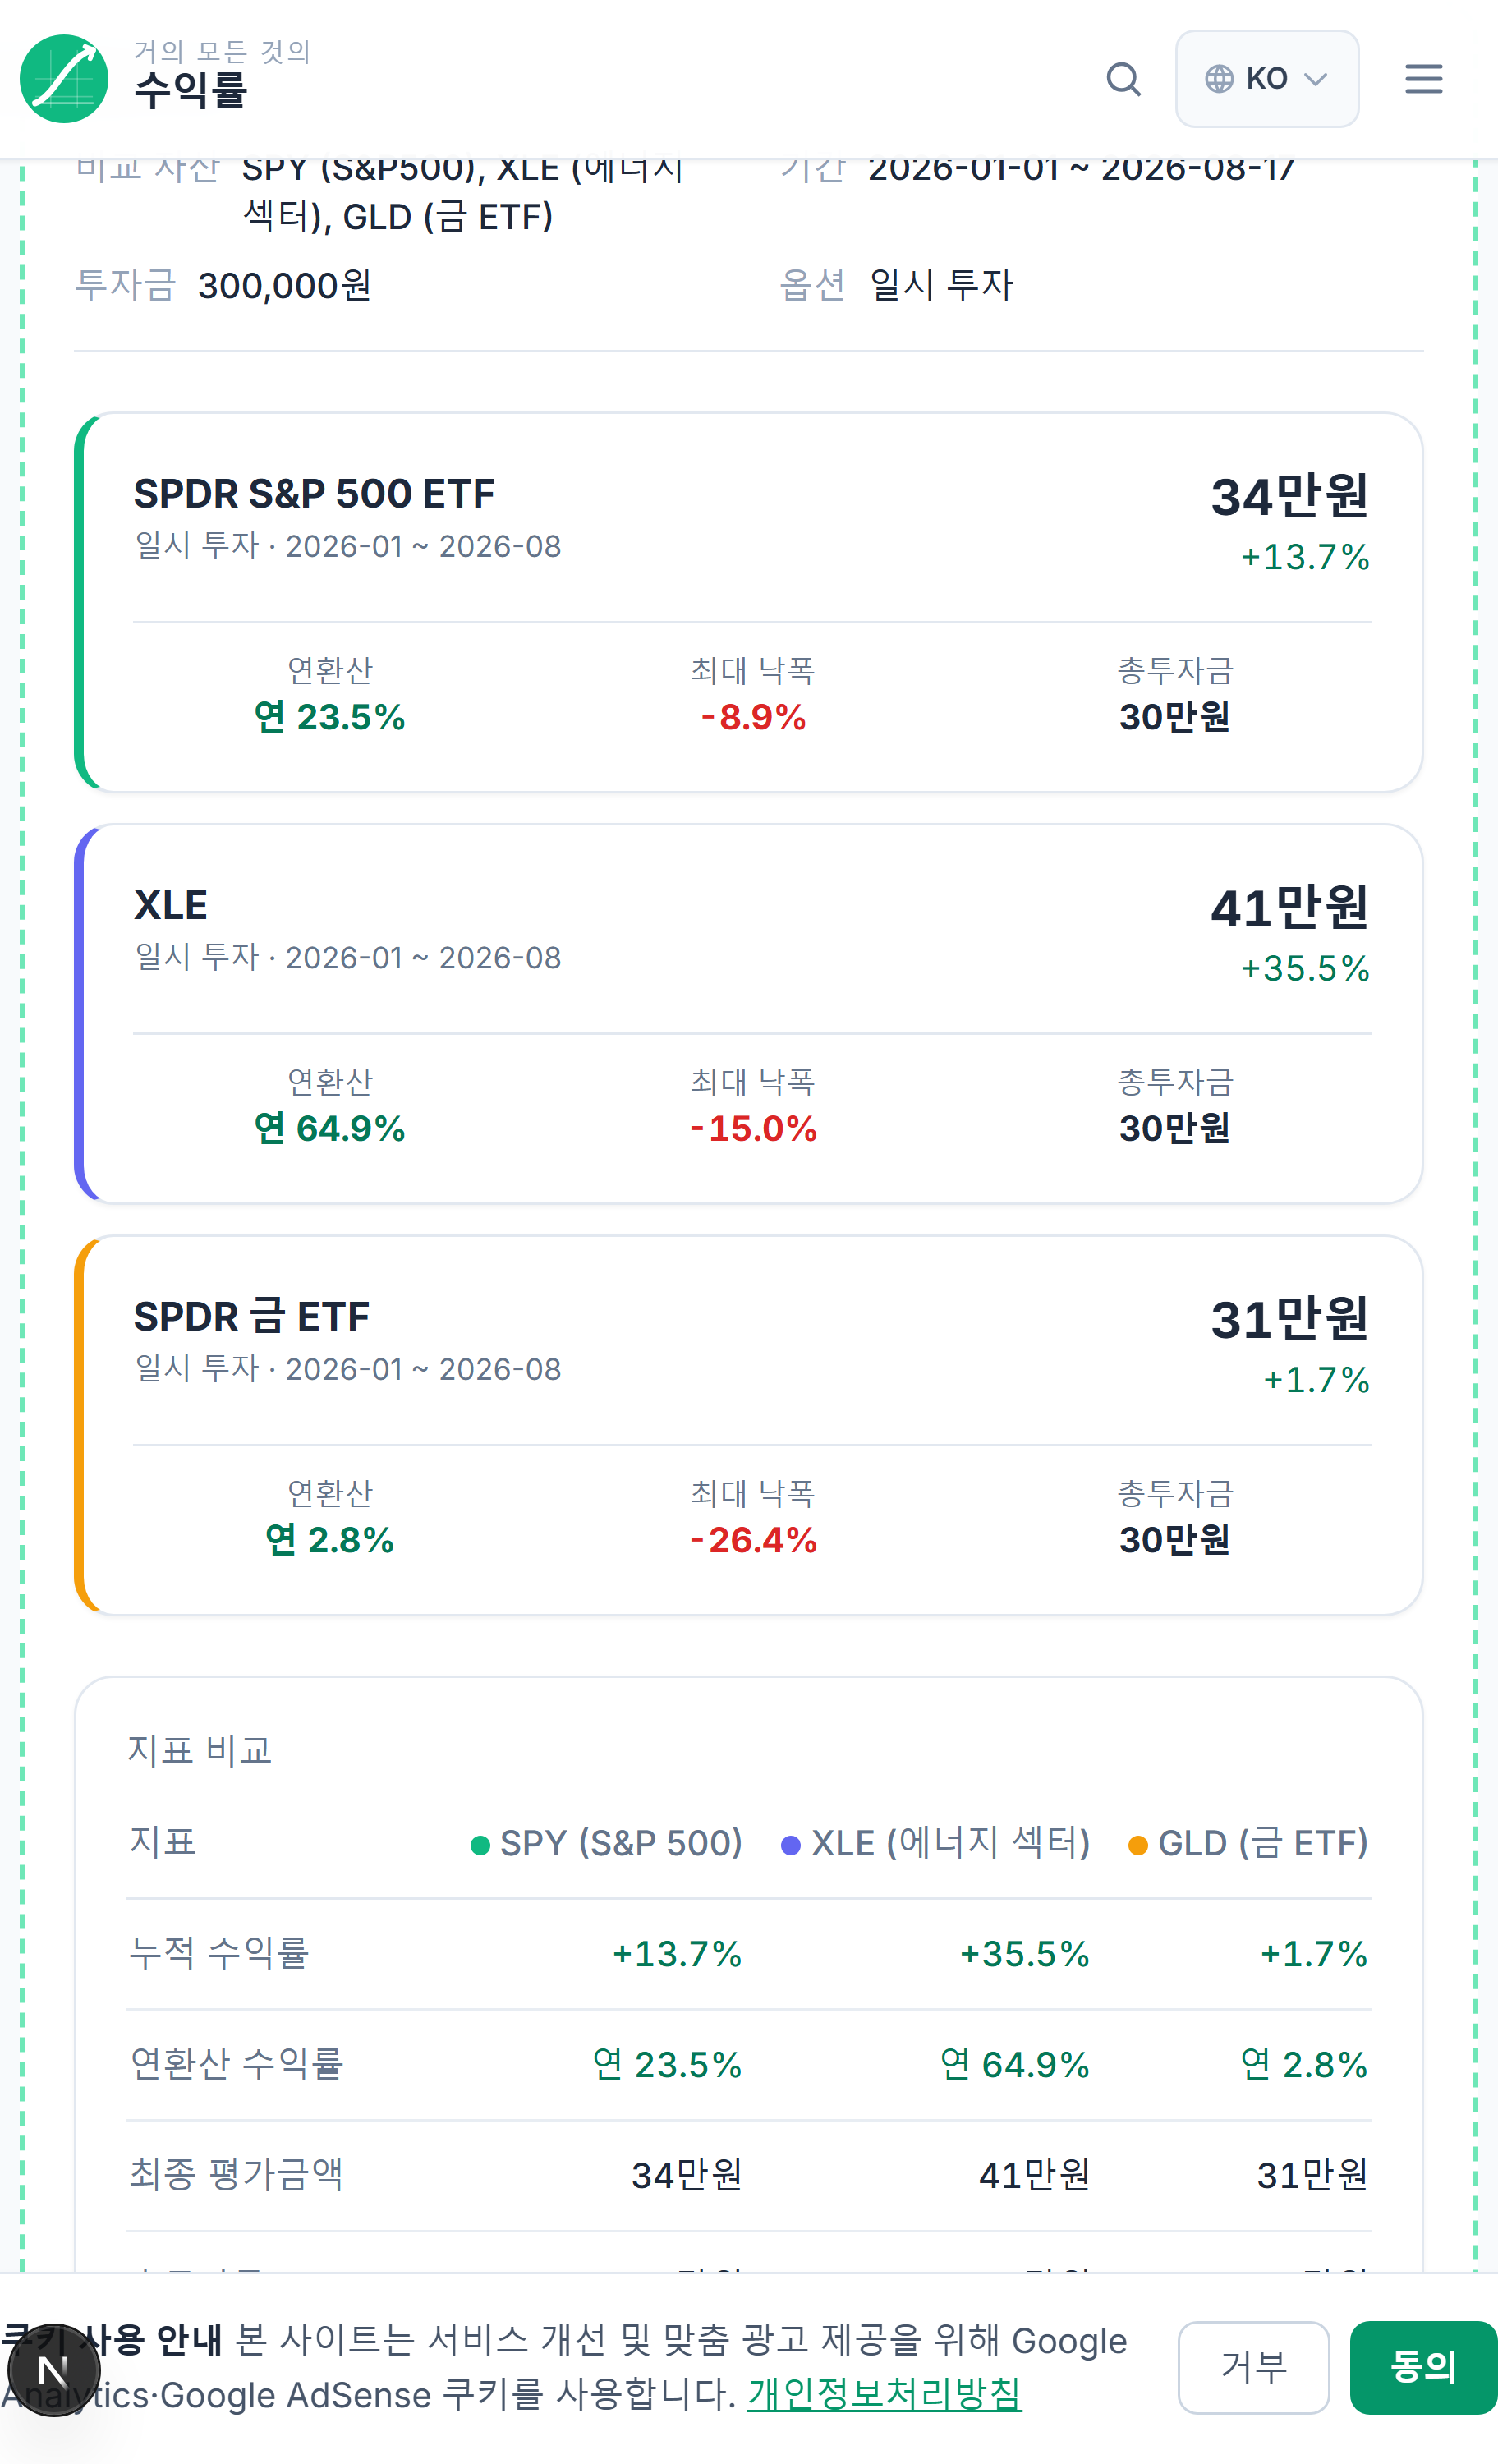This screenshot has height=2464, width=1498.
Task: Accept cookies with 동의 button
Action: click(1423, 2367)
